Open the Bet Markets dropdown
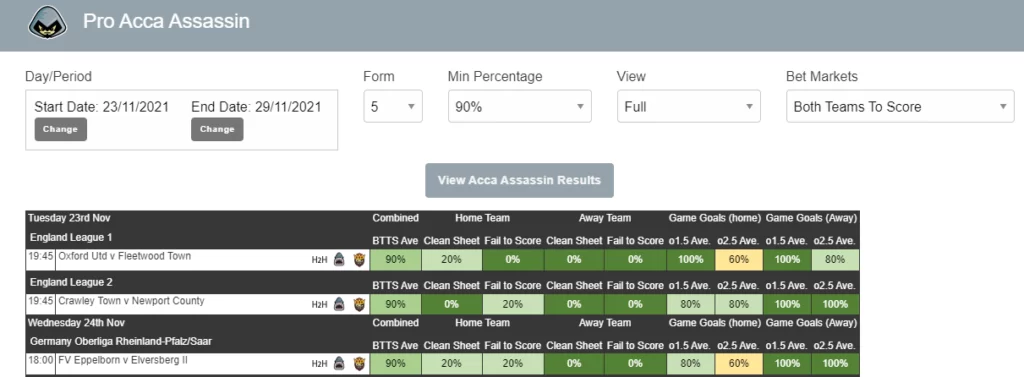1024x377 pixels. [x=901, y=107]
